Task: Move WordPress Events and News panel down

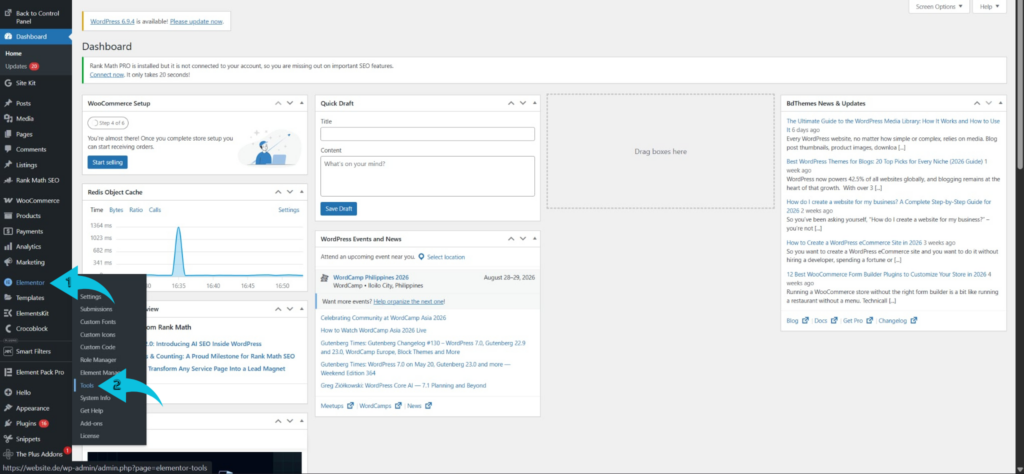Action: coord(523,239)
